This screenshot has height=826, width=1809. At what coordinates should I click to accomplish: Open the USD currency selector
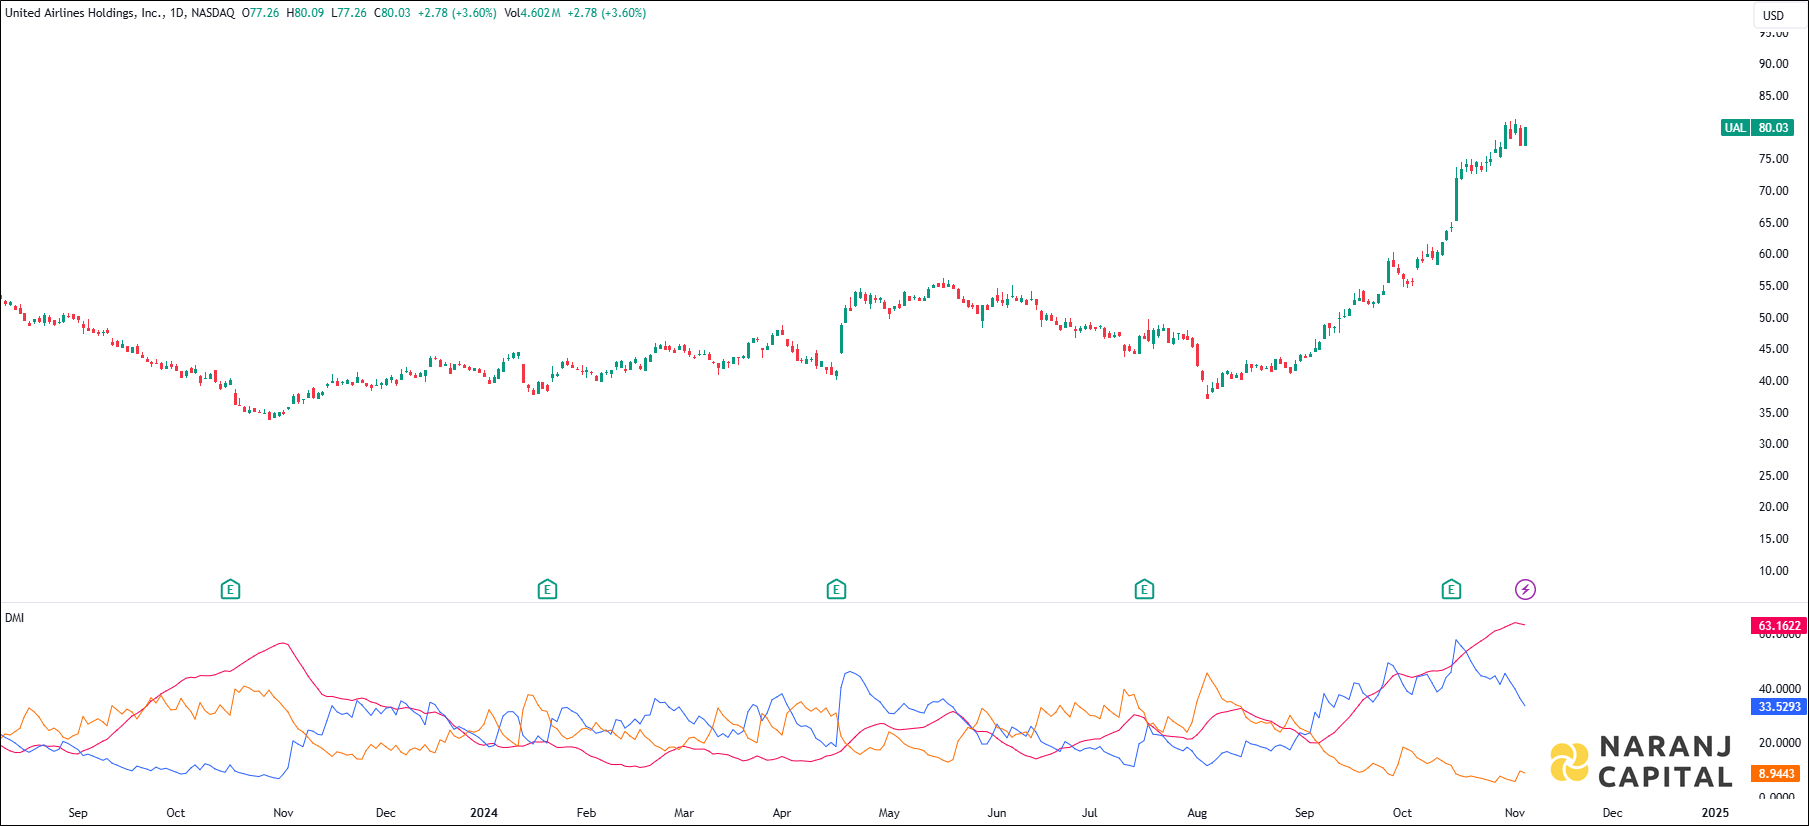(x=1773, y=15)
